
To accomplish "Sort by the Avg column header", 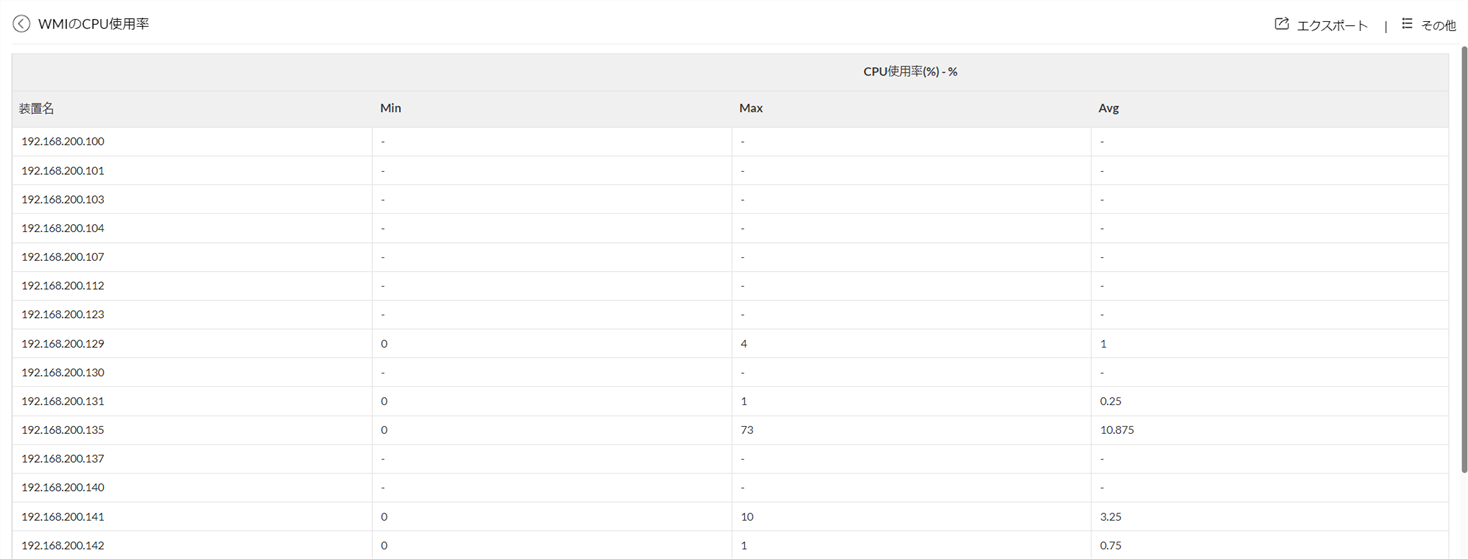I will [1108, 108].
